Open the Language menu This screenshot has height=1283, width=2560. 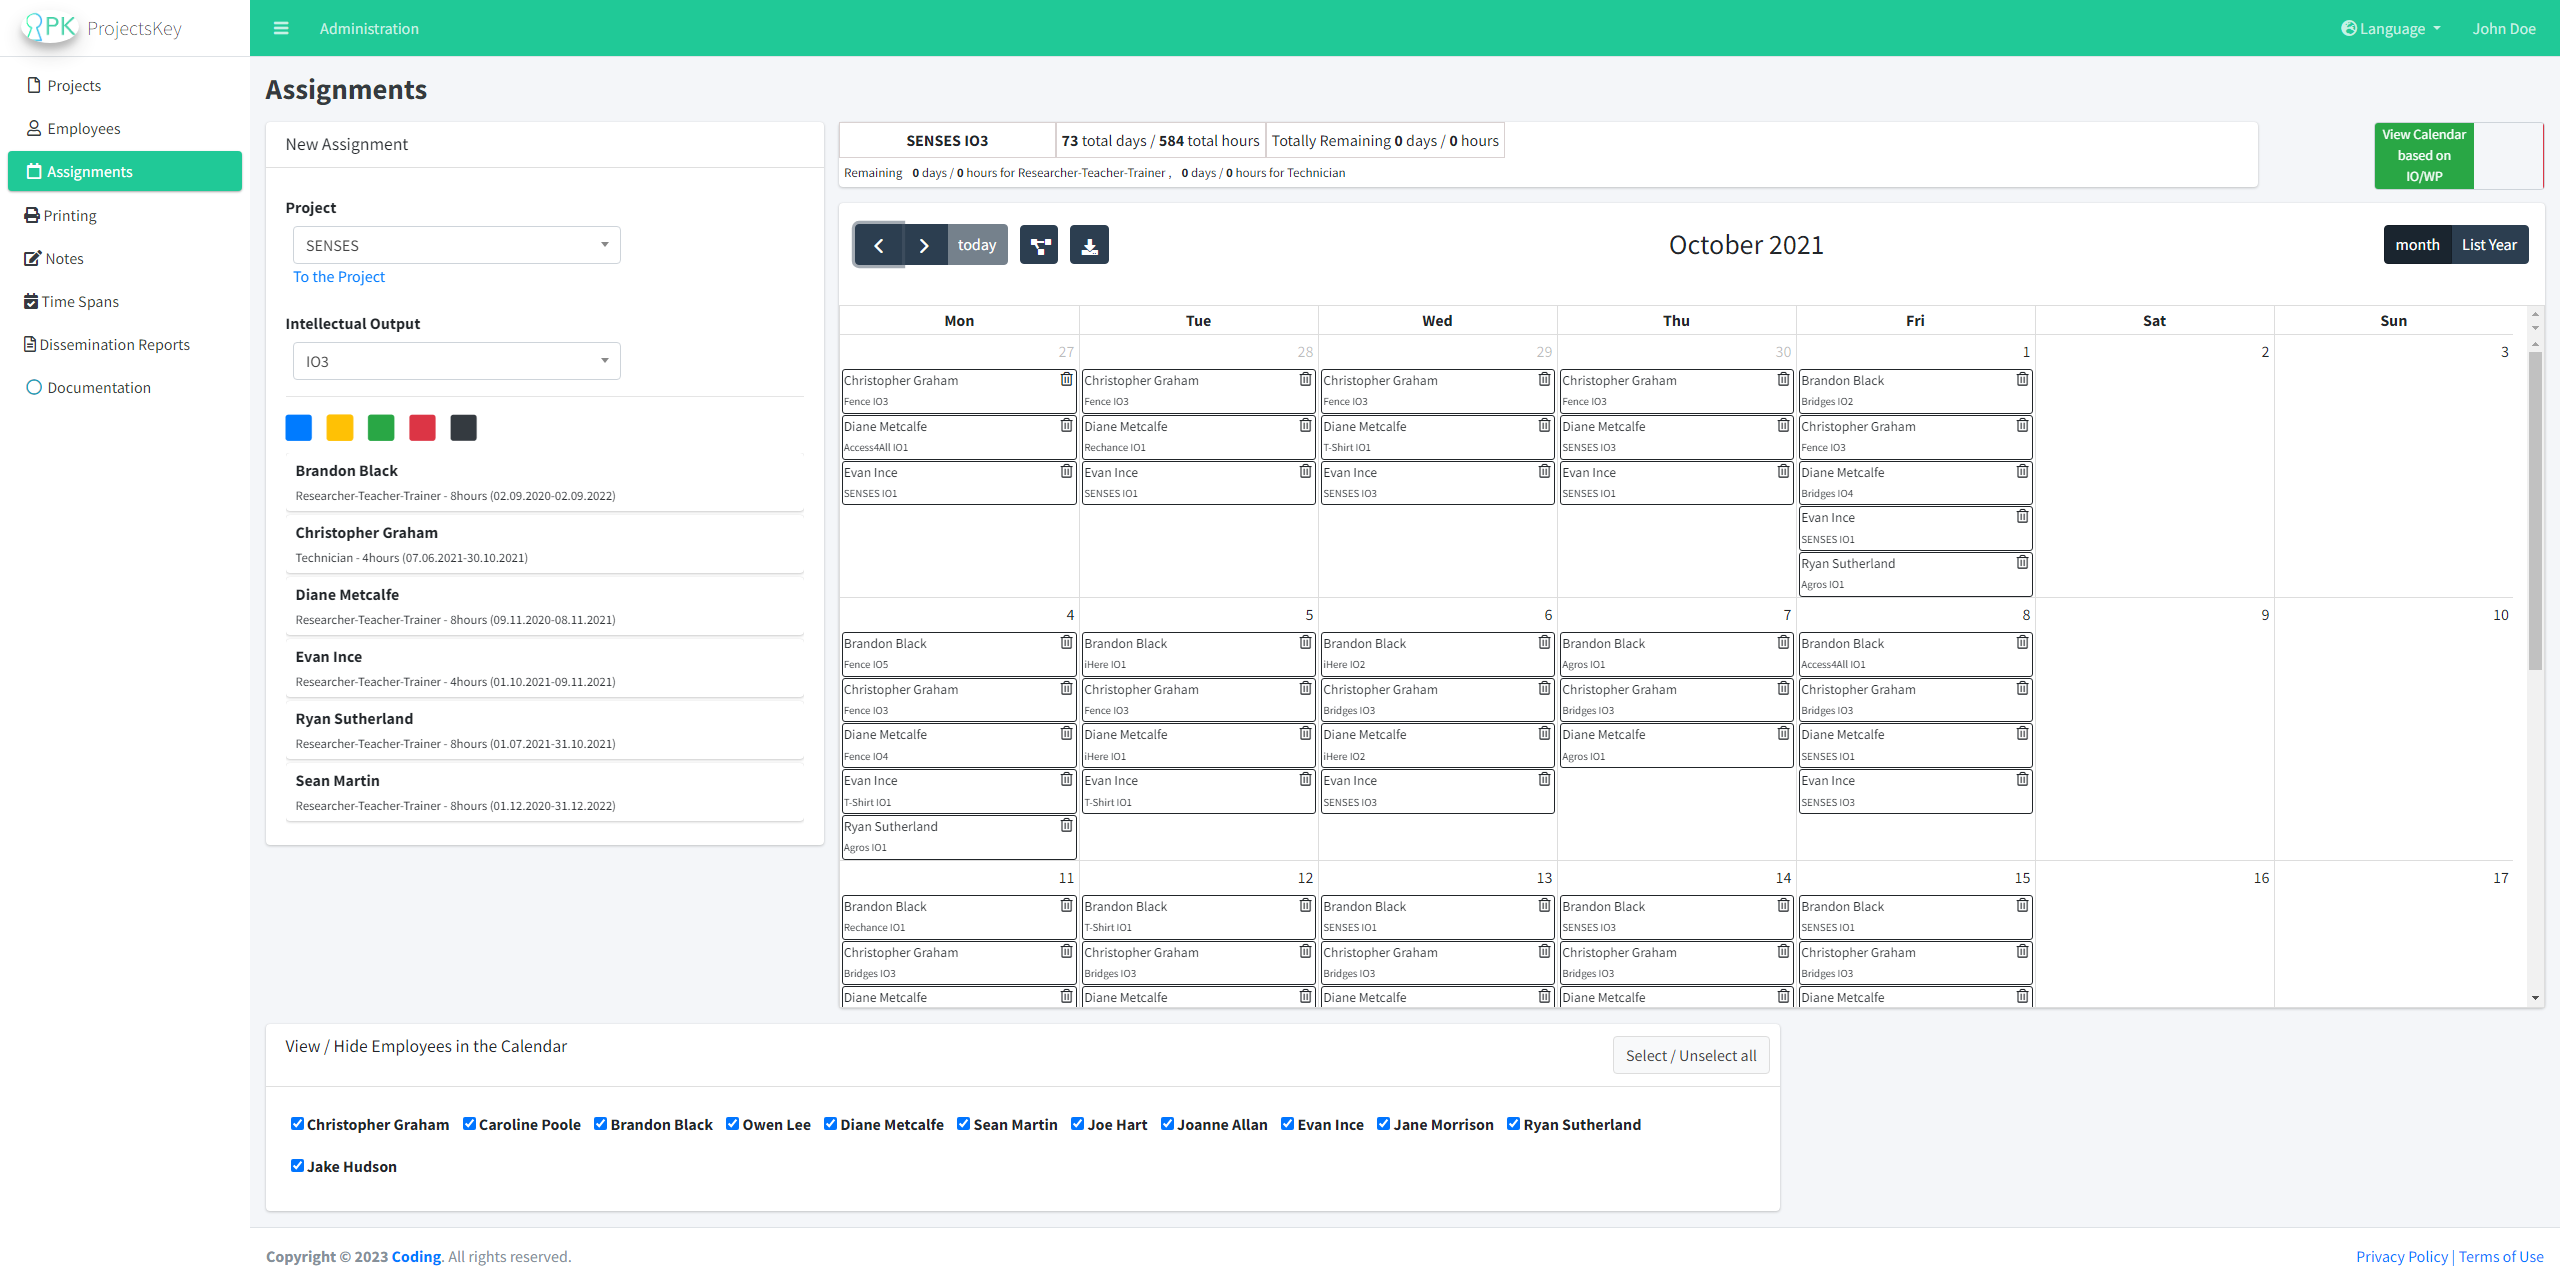tap(2391, 28)
